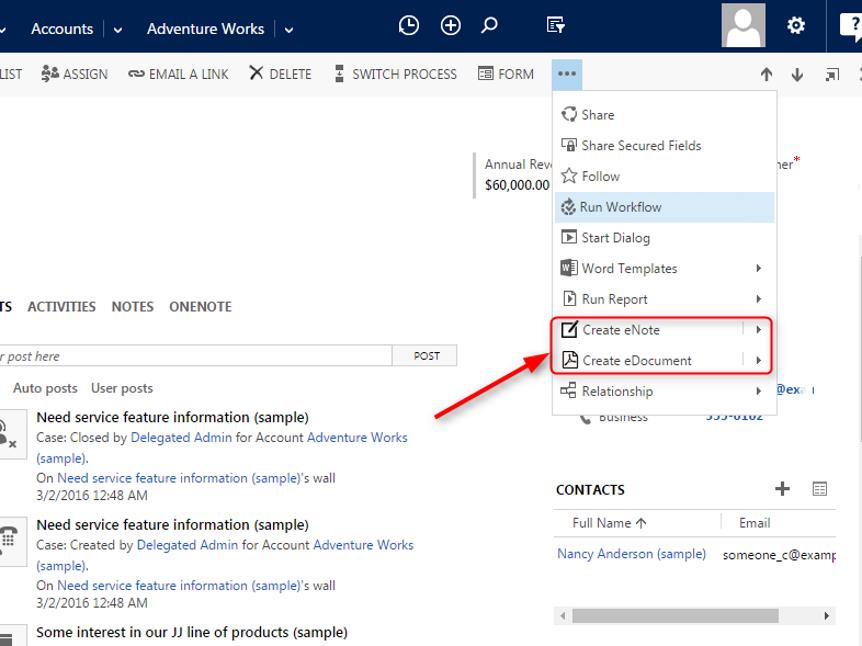862x646 pixels.
Task: Open Relationship menu entry
Action: [664, 391]
